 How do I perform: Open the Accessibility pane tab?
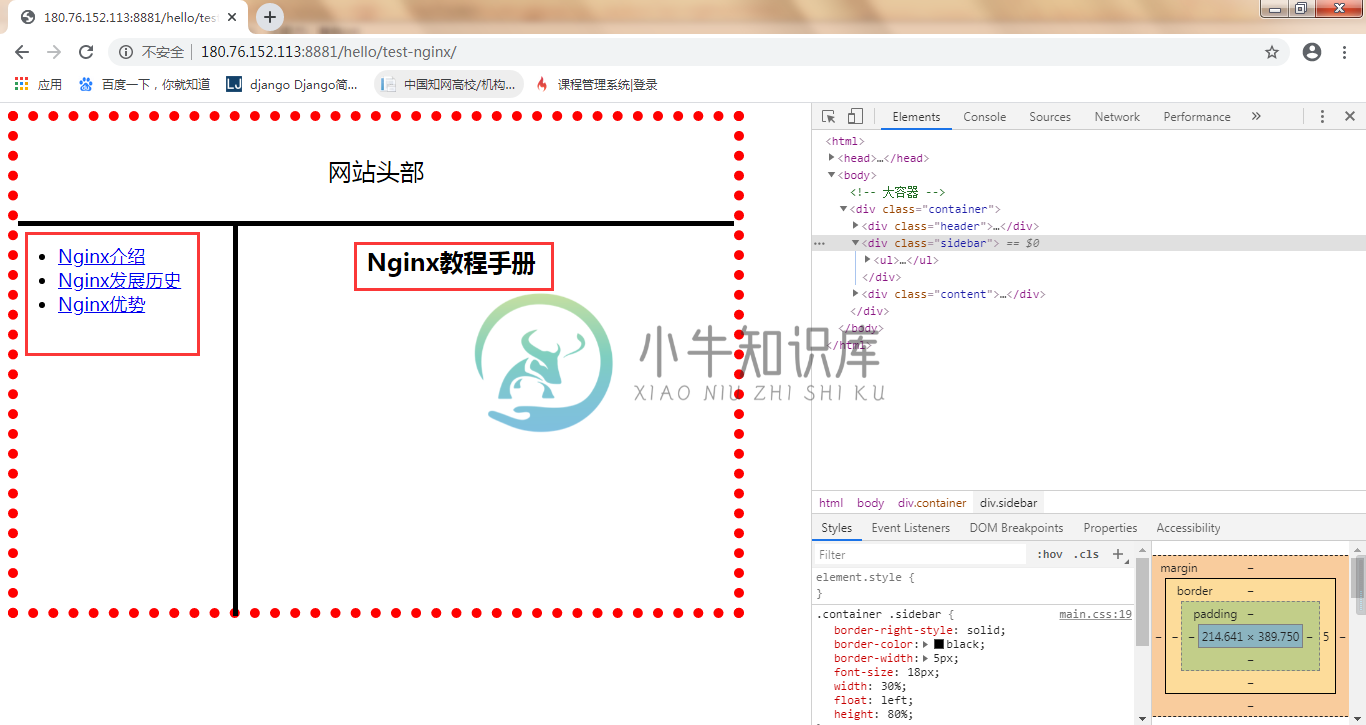pyautogui.click(x=1188, y=528)
